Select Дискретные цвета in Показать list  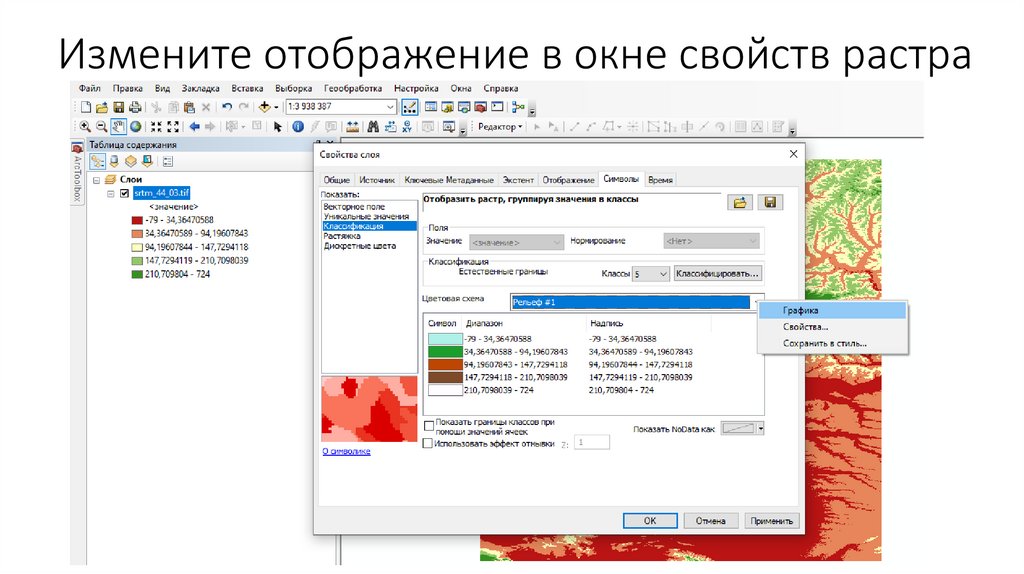pos(360,246)
